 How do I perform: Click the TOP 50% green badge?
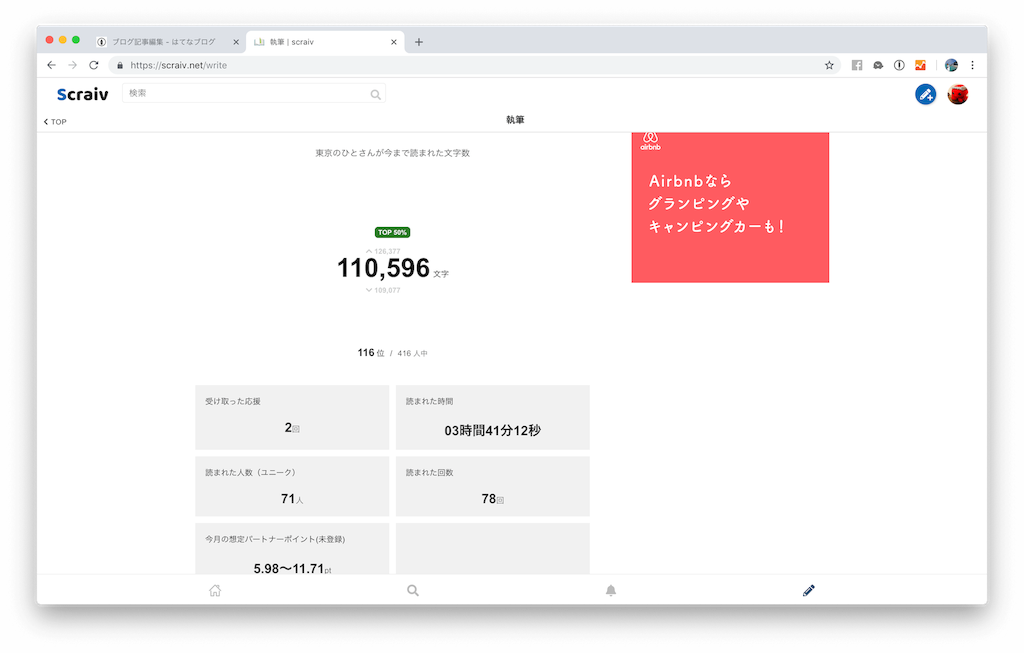(x=392, y=232)
